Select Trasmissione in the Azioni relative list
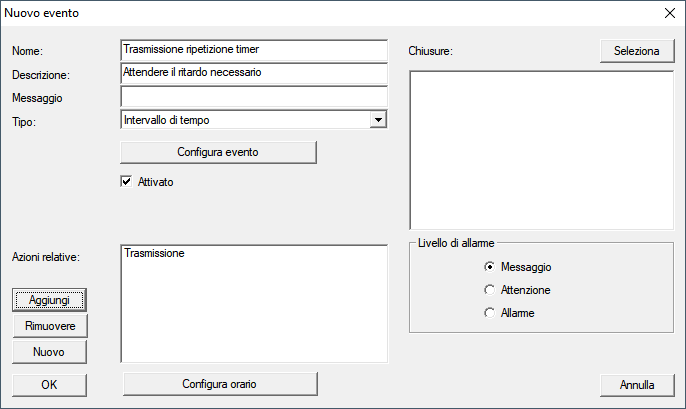Screen dimensions: 686x409 (x=155, y=255)
